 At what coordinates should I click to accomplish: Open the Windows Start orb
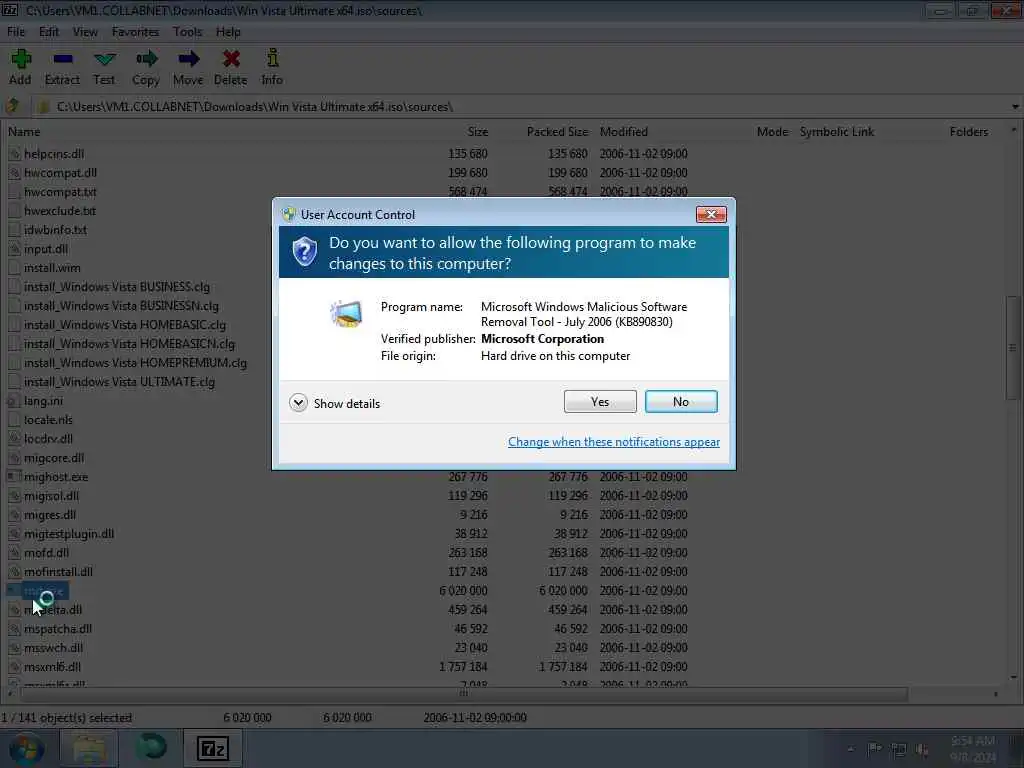(26, 748)
